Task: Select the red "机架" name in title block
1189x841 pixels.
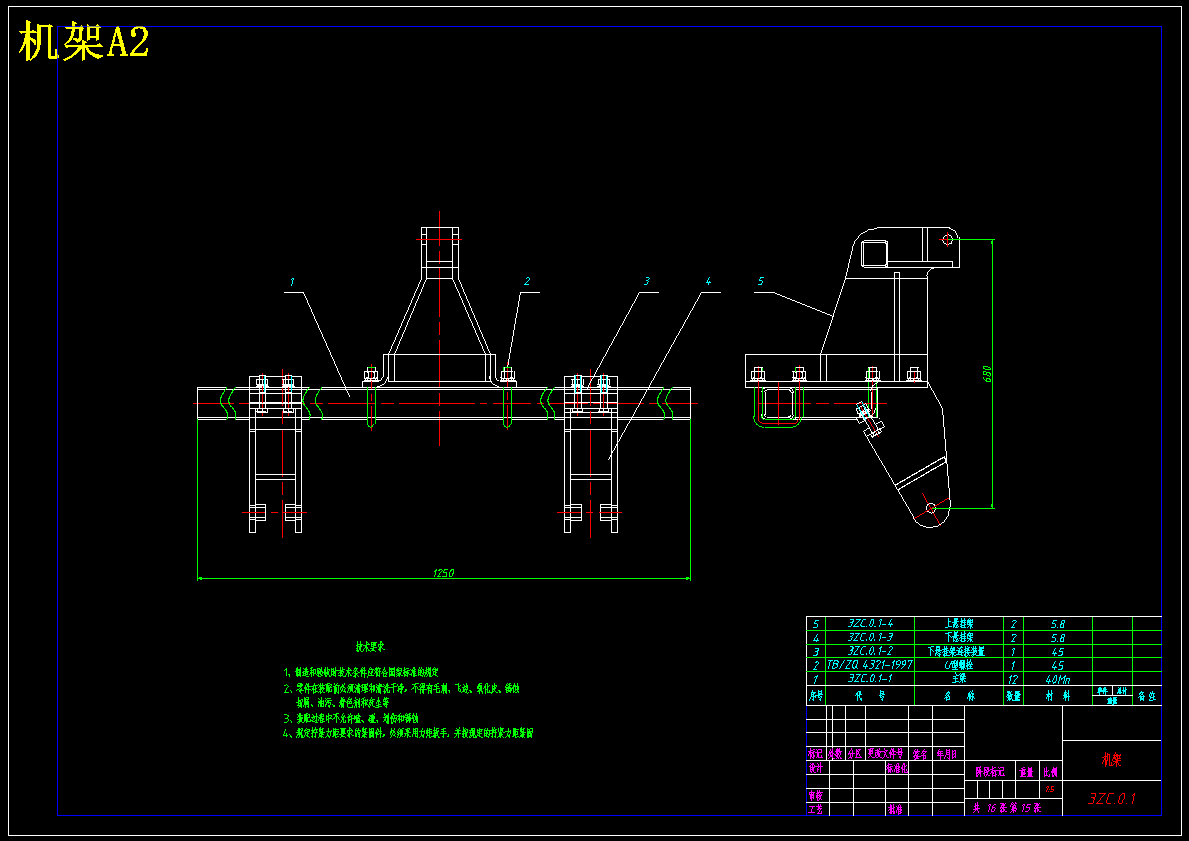Action: tap(1111, 759)
